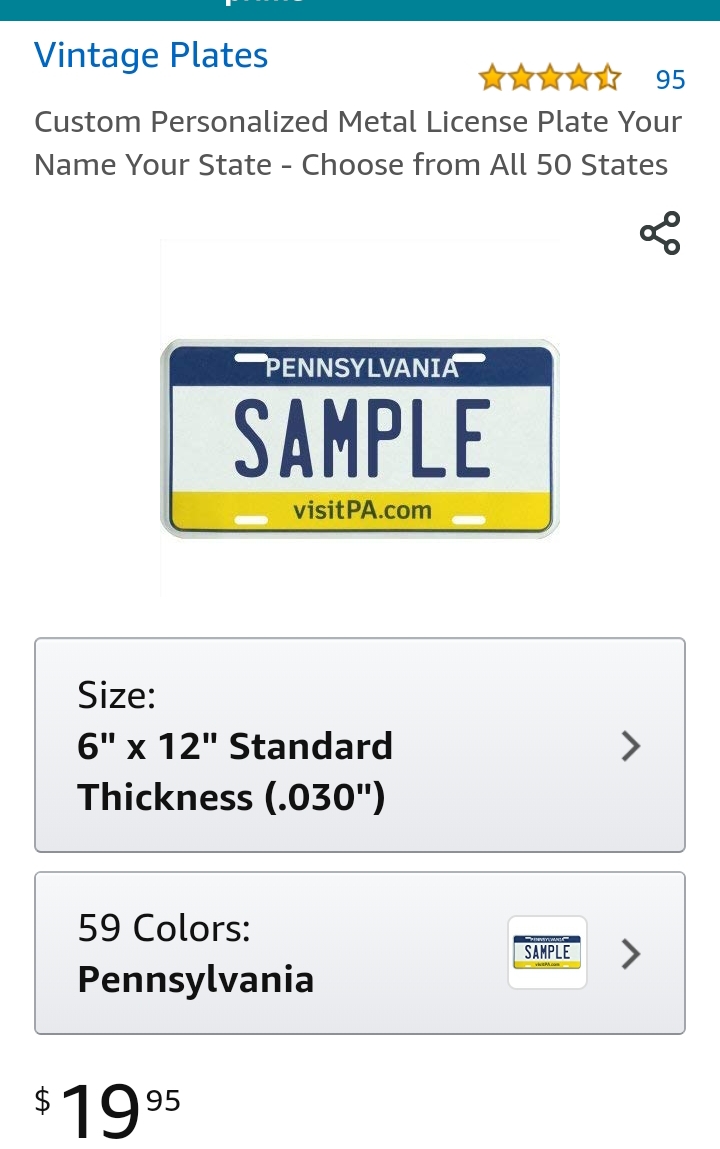Expand the Size option chevron

(630, 746)
